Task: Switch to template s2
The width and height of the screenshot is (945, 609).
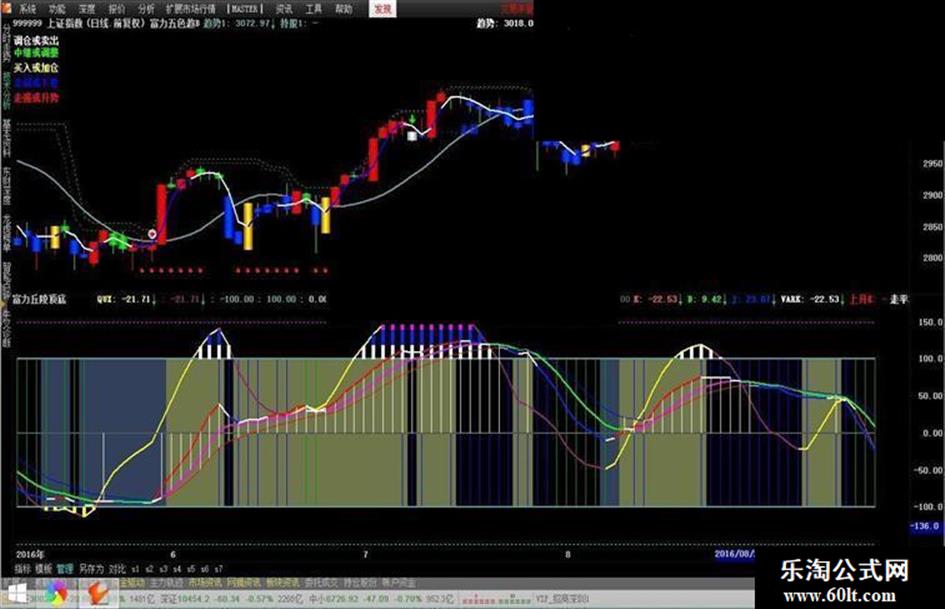Action: (149, 569)
